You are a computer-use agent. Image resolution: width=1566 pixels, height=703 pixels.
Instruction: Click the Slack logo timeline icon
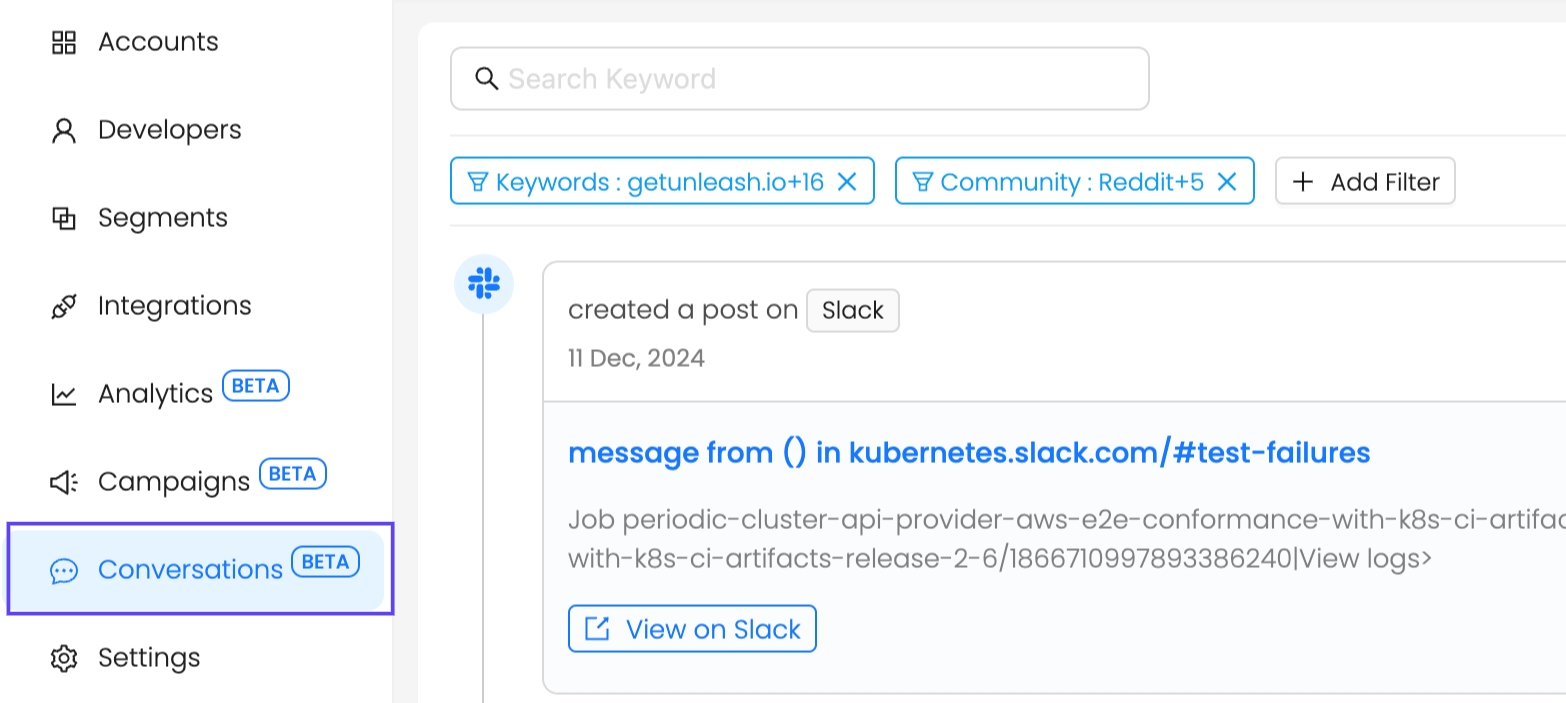(484, 284)
